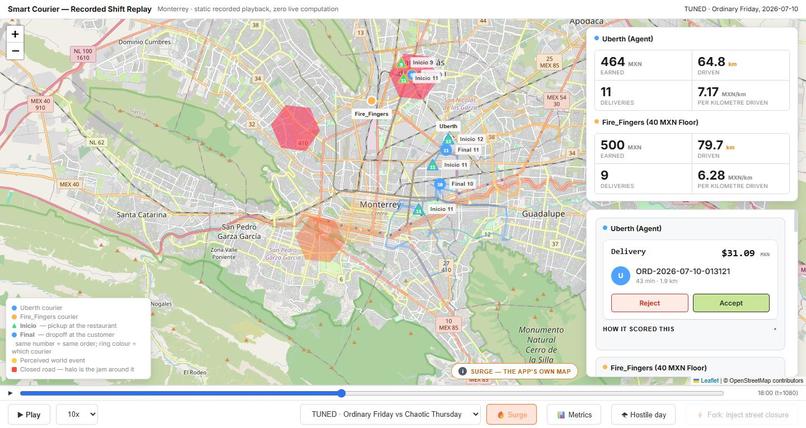Click Uberth's 11 deliveries count

click(x=606, y=92)
